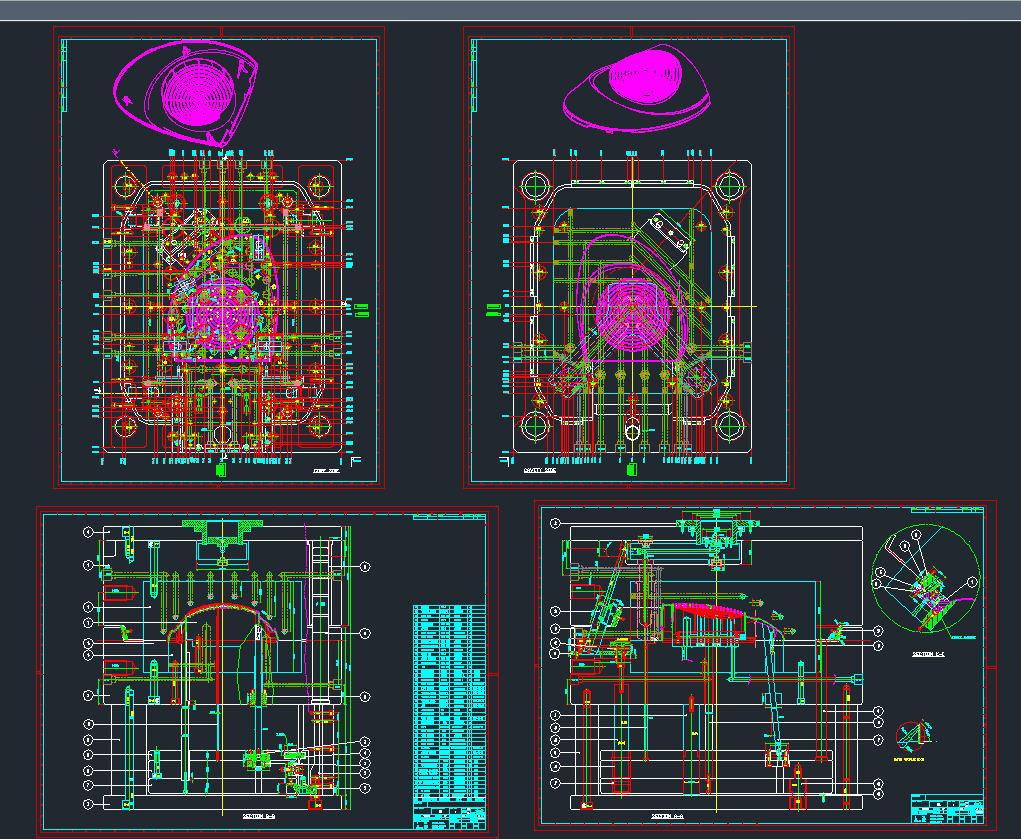Select revision block atop SECTION A-A sheet
1021x839 pixels.
coord(947,509)
